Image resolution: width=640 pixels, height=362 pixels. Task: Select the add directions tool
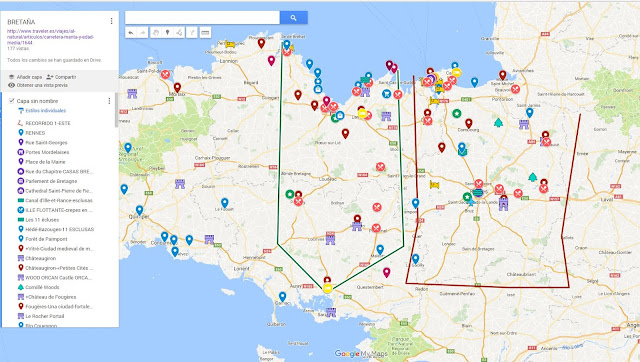(192, 33)
